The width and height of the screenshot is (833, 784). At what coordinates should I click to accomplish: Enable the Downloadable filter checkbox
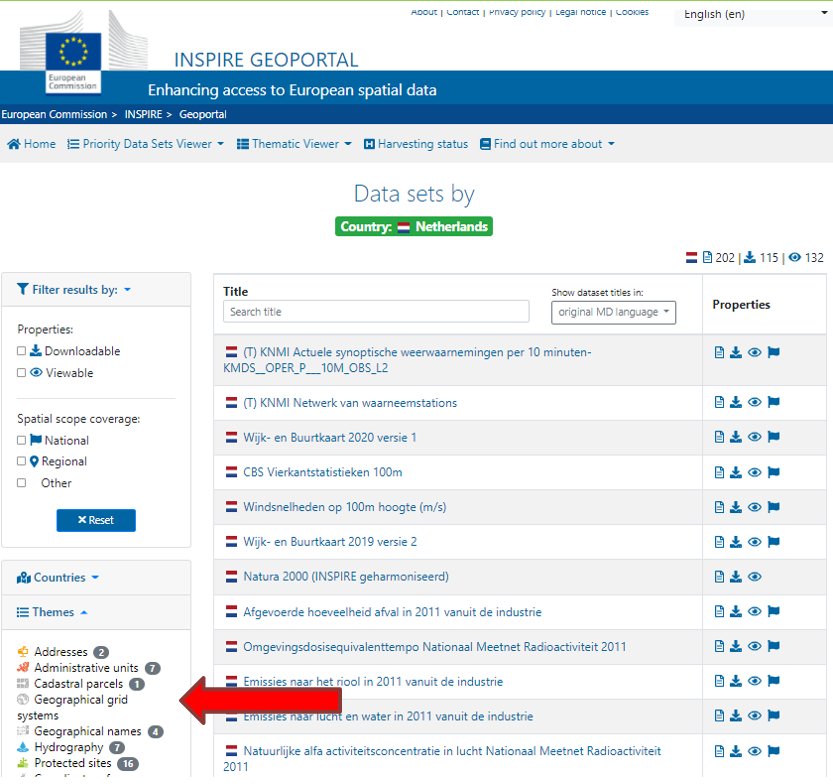[21, 351]
